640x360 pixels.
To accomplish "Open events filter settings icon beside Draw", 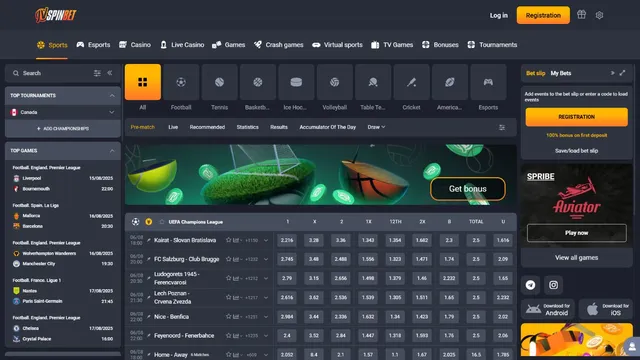I will click(x=502, y=127).
